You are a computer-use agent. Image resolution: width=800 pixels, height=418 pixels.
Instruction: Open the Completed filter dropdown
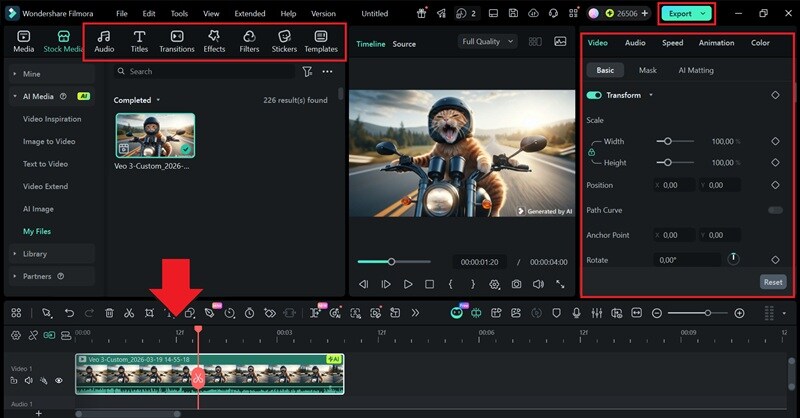tap(158, 100)
